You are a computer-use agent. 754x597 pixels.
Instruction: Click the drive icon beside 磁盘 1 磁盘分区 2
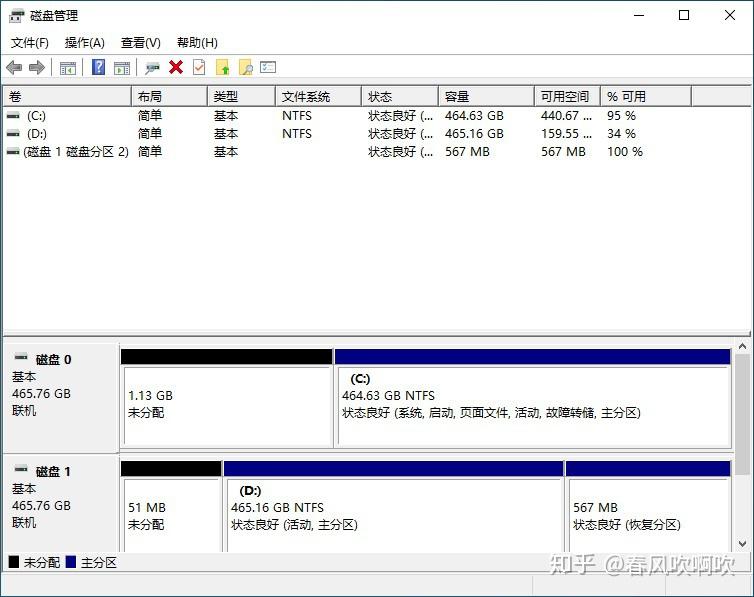click(x=13, y=152)
